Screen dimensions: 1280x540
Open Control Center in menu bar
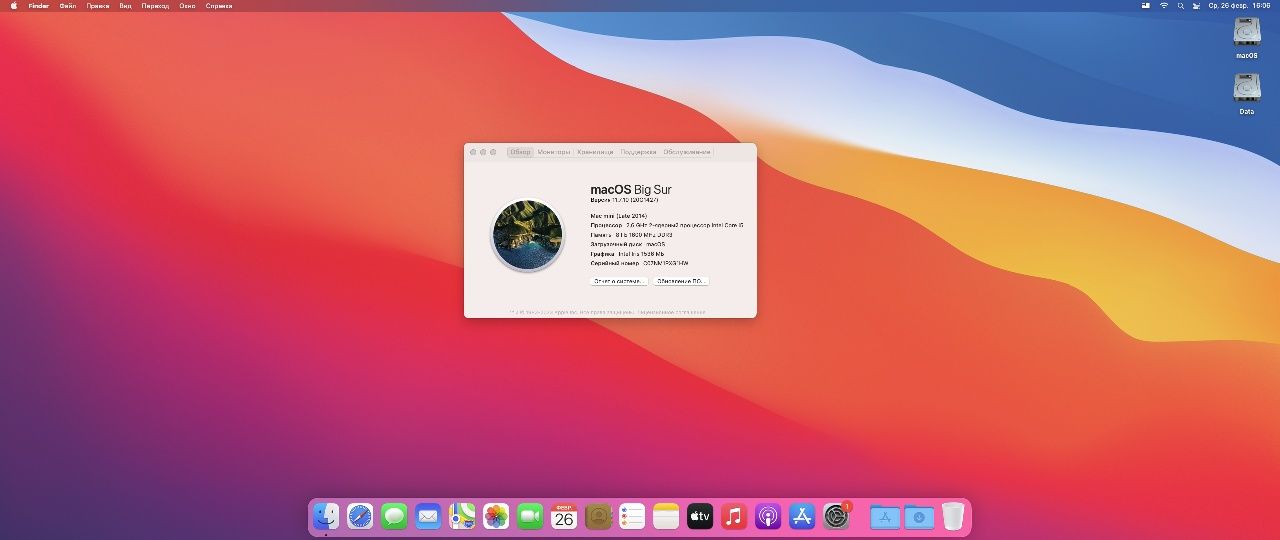(1198, 5)
